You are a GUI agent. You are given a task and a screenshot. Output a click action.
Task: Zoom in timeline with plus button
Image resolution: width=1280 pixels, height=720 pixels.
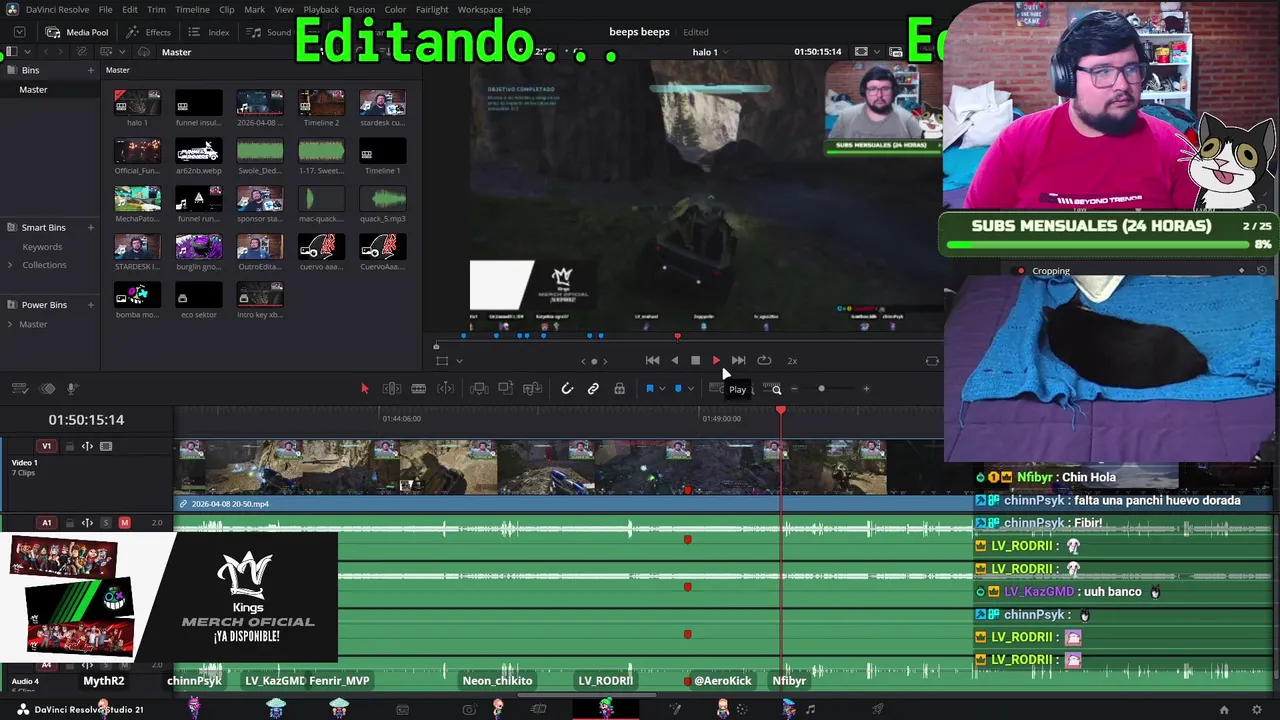866,389
